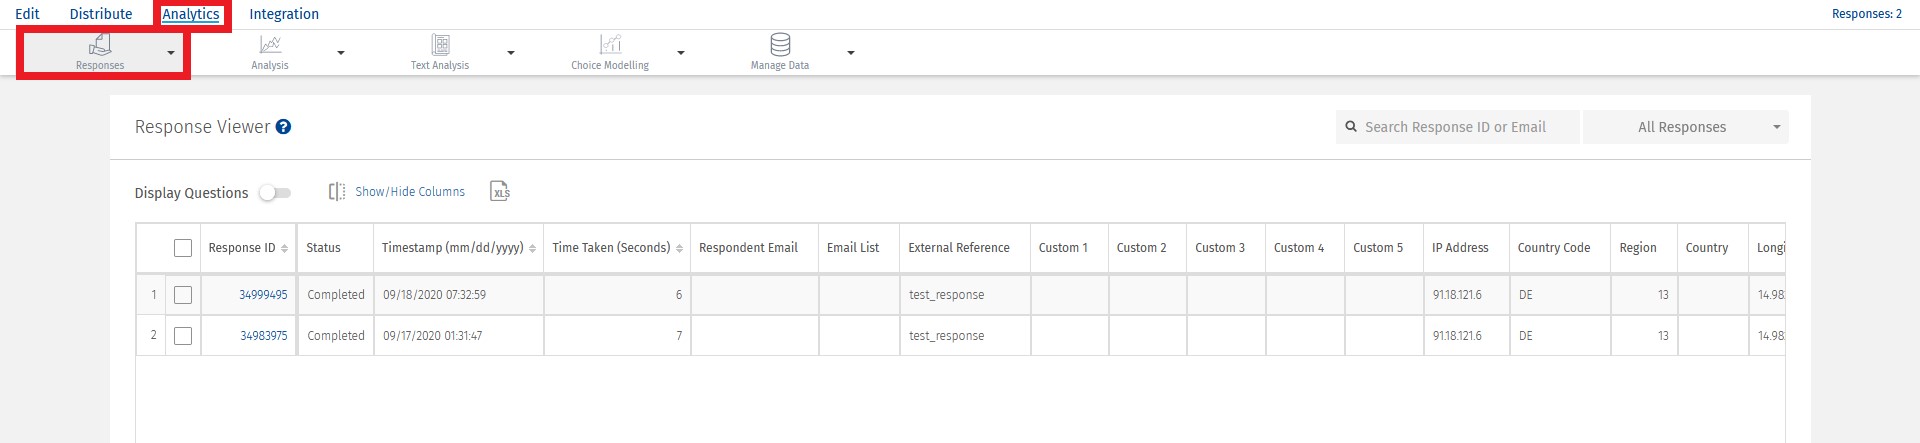Tick the checkbox for response 34999495
Image resolution: width=1920 pixels, height=443 pixels.
pos(183,295)
